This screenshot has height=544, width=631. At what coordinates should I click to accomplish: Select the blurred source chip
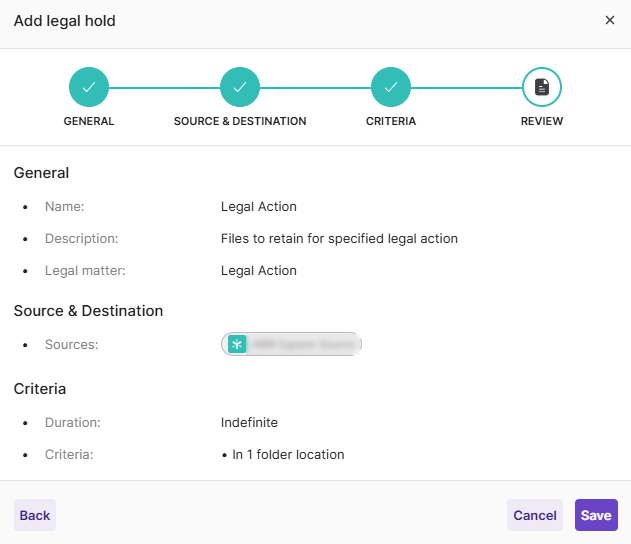point(291,344)
